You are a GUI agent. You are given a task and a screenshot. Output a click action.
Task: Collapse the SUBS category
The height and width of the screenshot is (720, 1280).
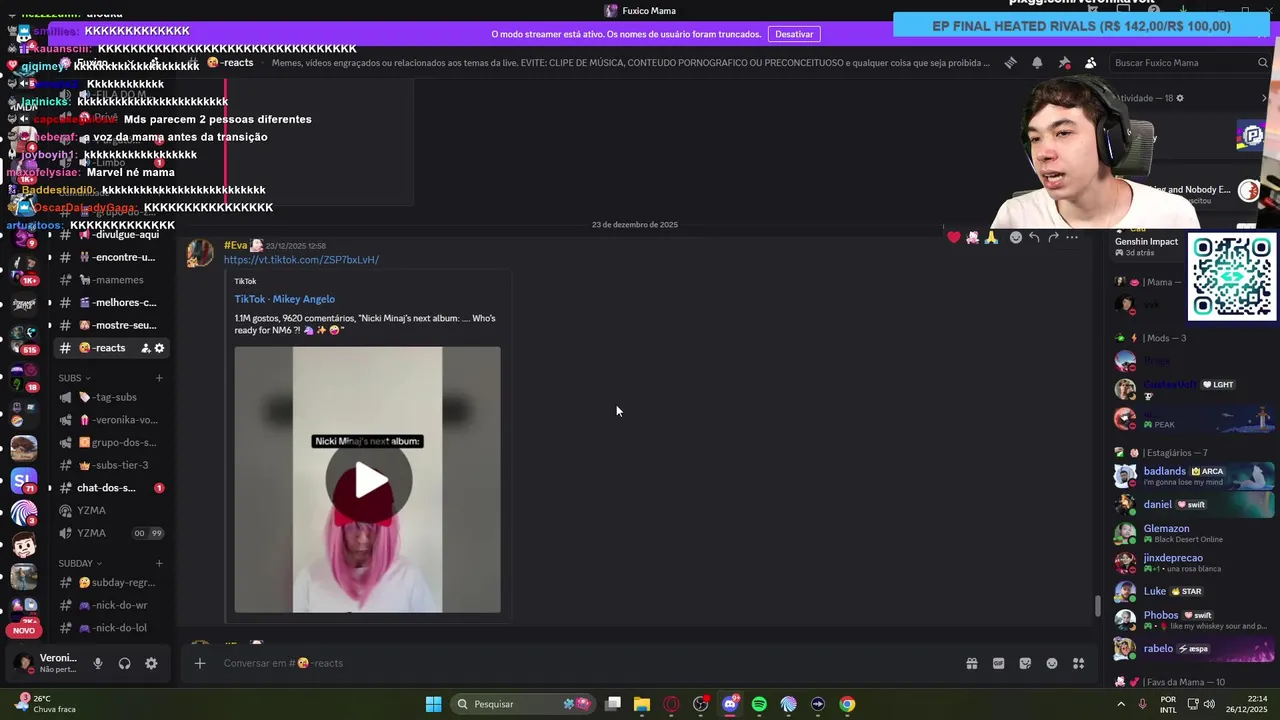[74, 378]
